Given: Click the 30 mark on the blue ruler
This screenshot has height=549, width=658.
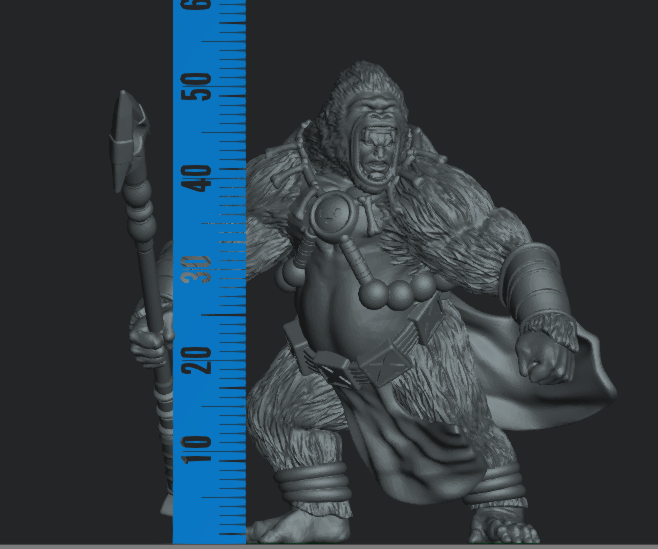Looking at the screenshot, I should tap(204, 268).
